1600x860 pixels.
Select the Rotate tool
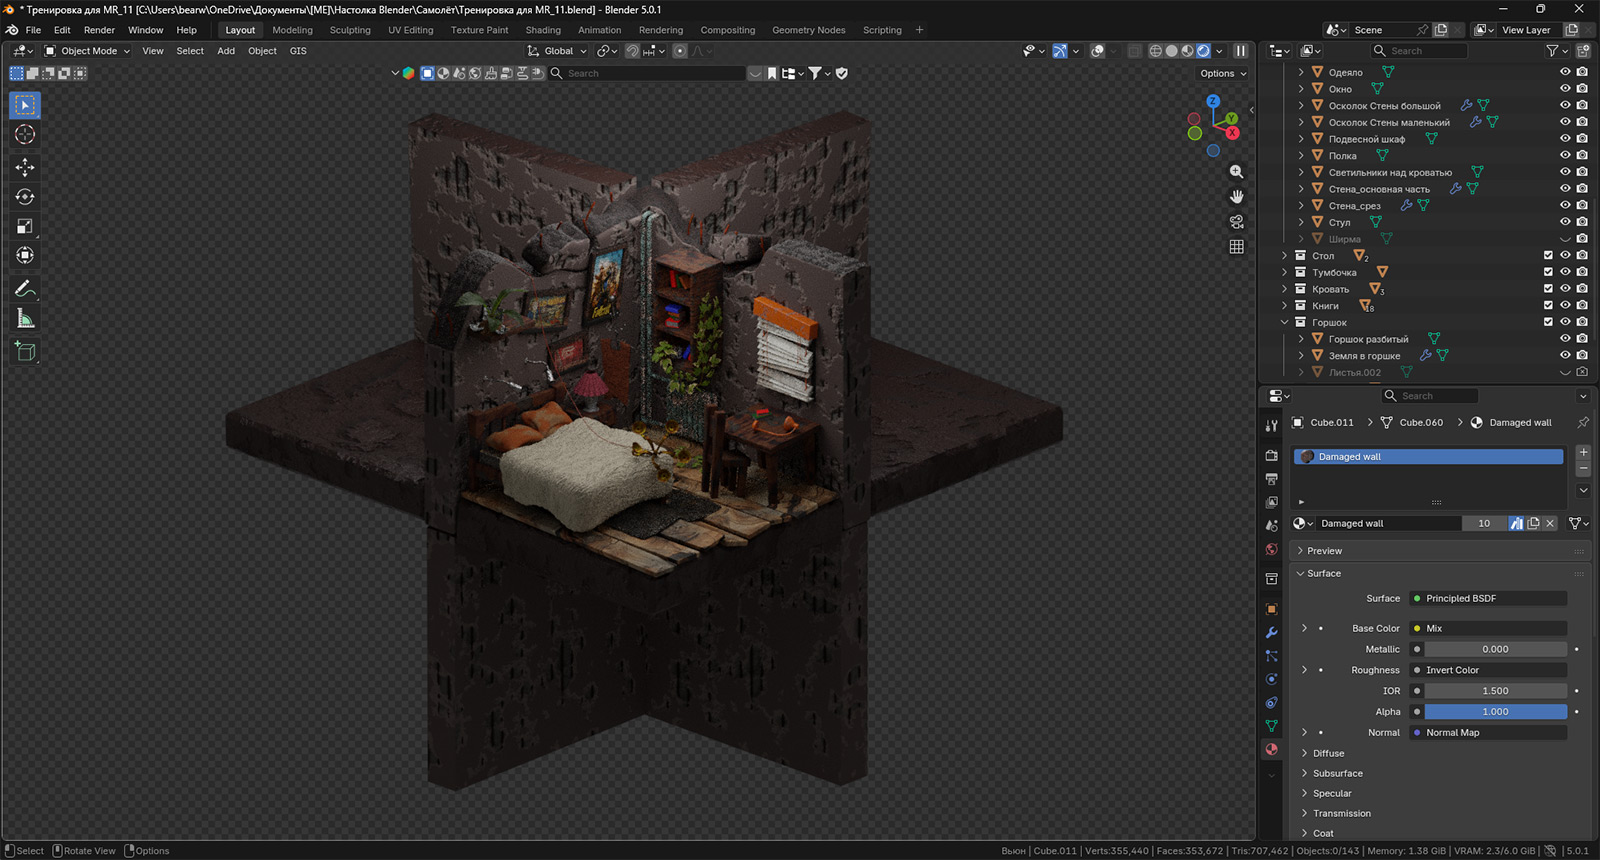click(25, 197)
